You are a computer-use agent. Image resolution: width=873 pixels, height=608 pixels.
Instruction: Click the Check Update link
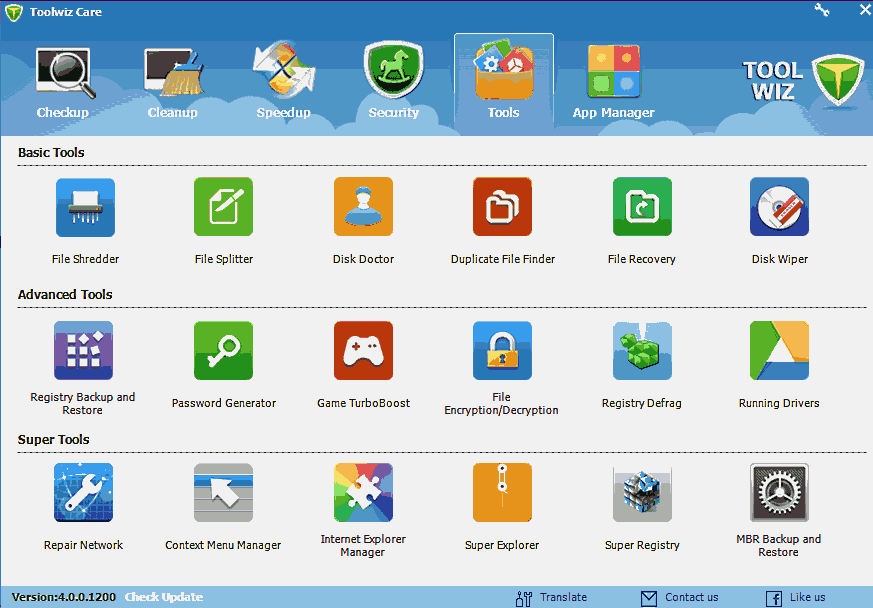[164, 597]
